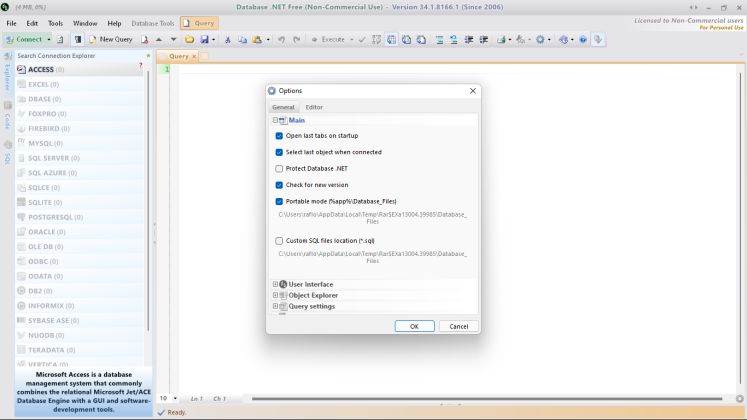Click OK in the Options dialog
747x420 pixels.
414,326
